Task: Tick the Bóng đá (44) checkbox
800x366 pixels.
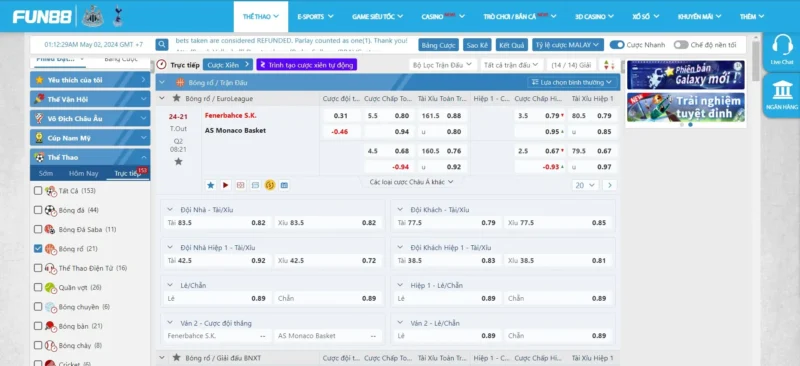Action: coord(38,210)
